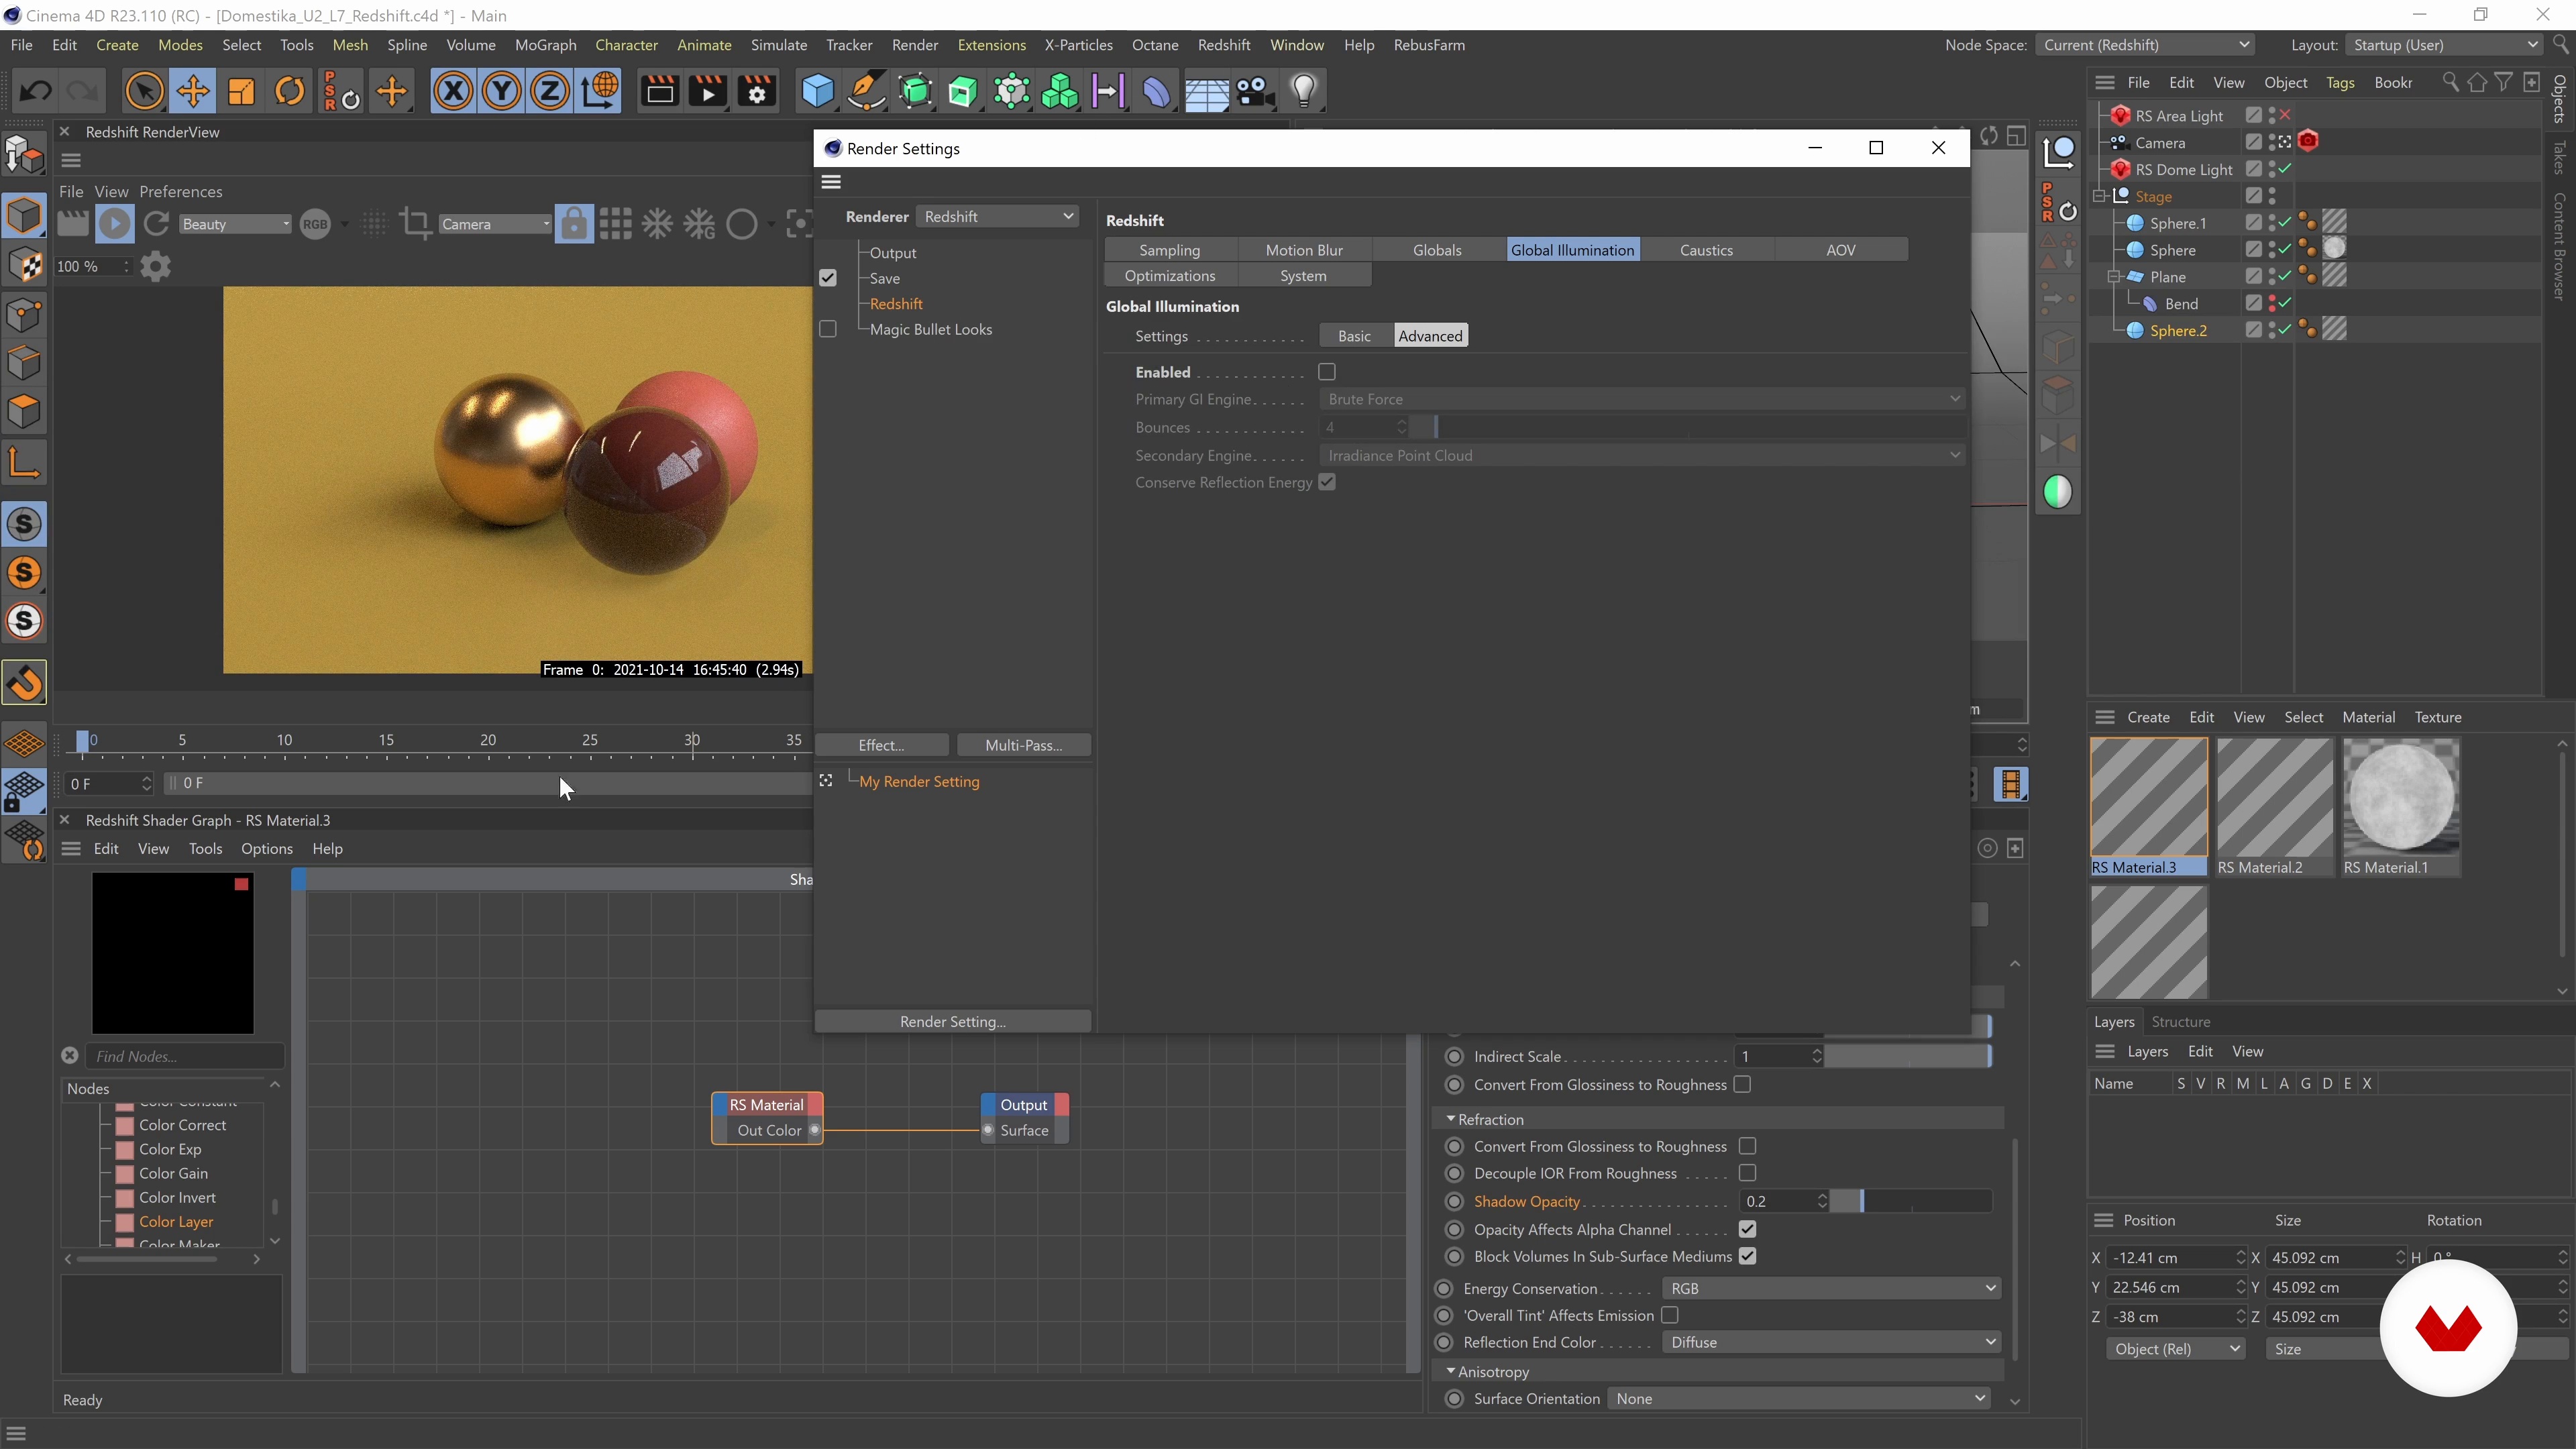Switch to the AOV tab
2576x1449 pixels.
pyautogui.click(x=1841, y=250)
